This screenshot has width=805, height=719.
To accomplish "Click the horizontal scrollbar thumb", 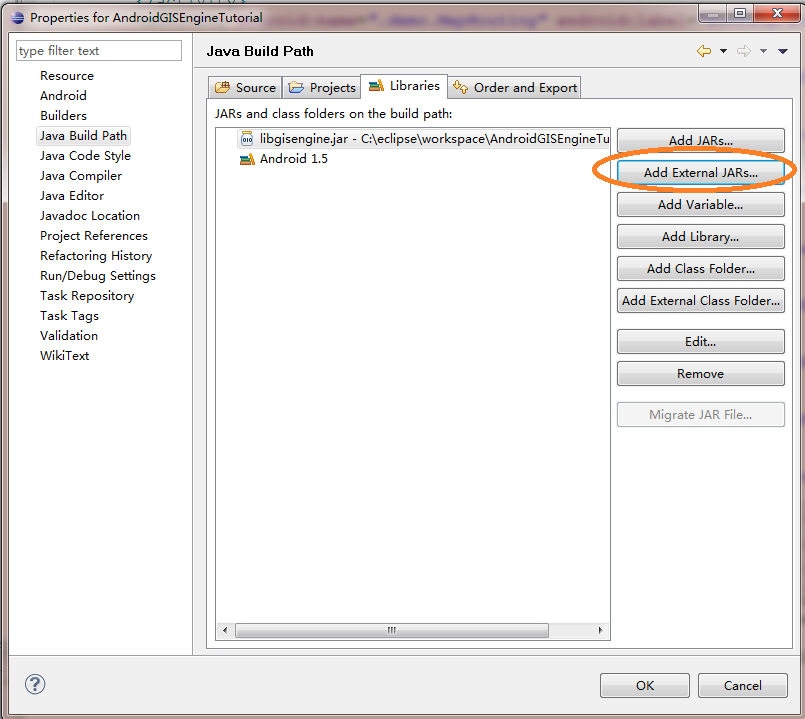I will (x=392, y=630).
